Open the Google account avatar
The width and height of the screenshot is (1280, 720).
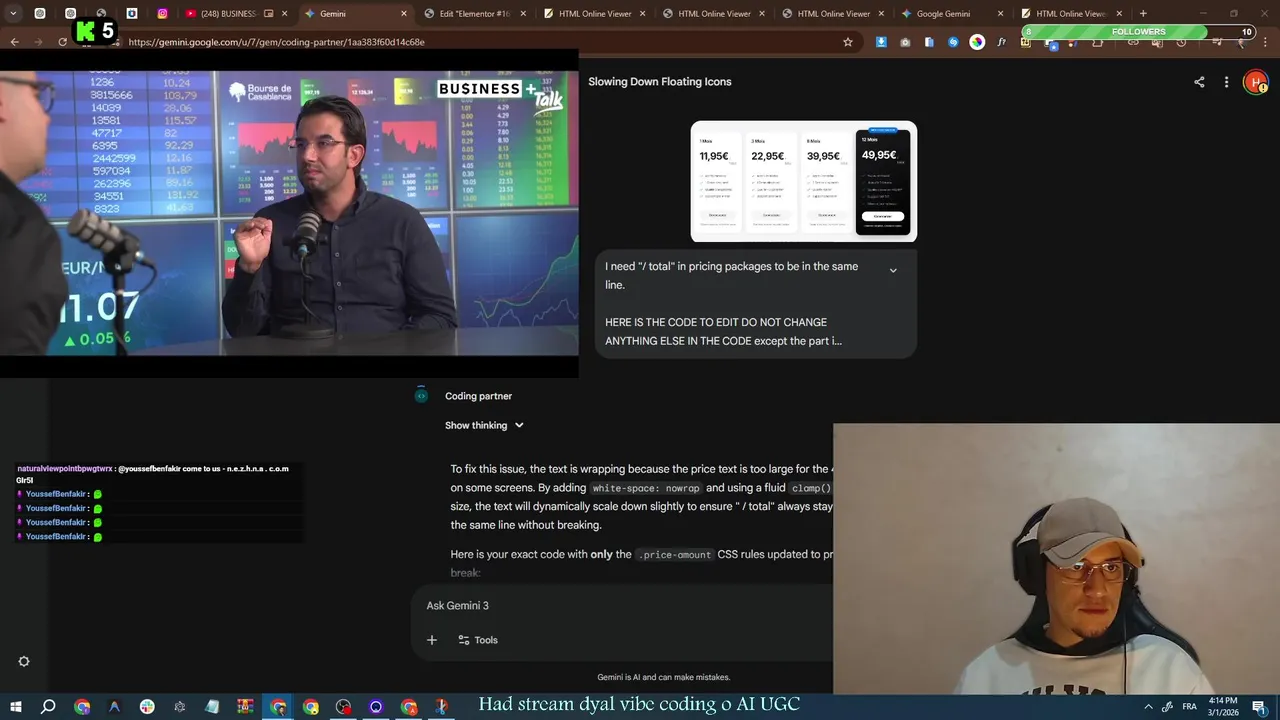[x=1255, y=82]
